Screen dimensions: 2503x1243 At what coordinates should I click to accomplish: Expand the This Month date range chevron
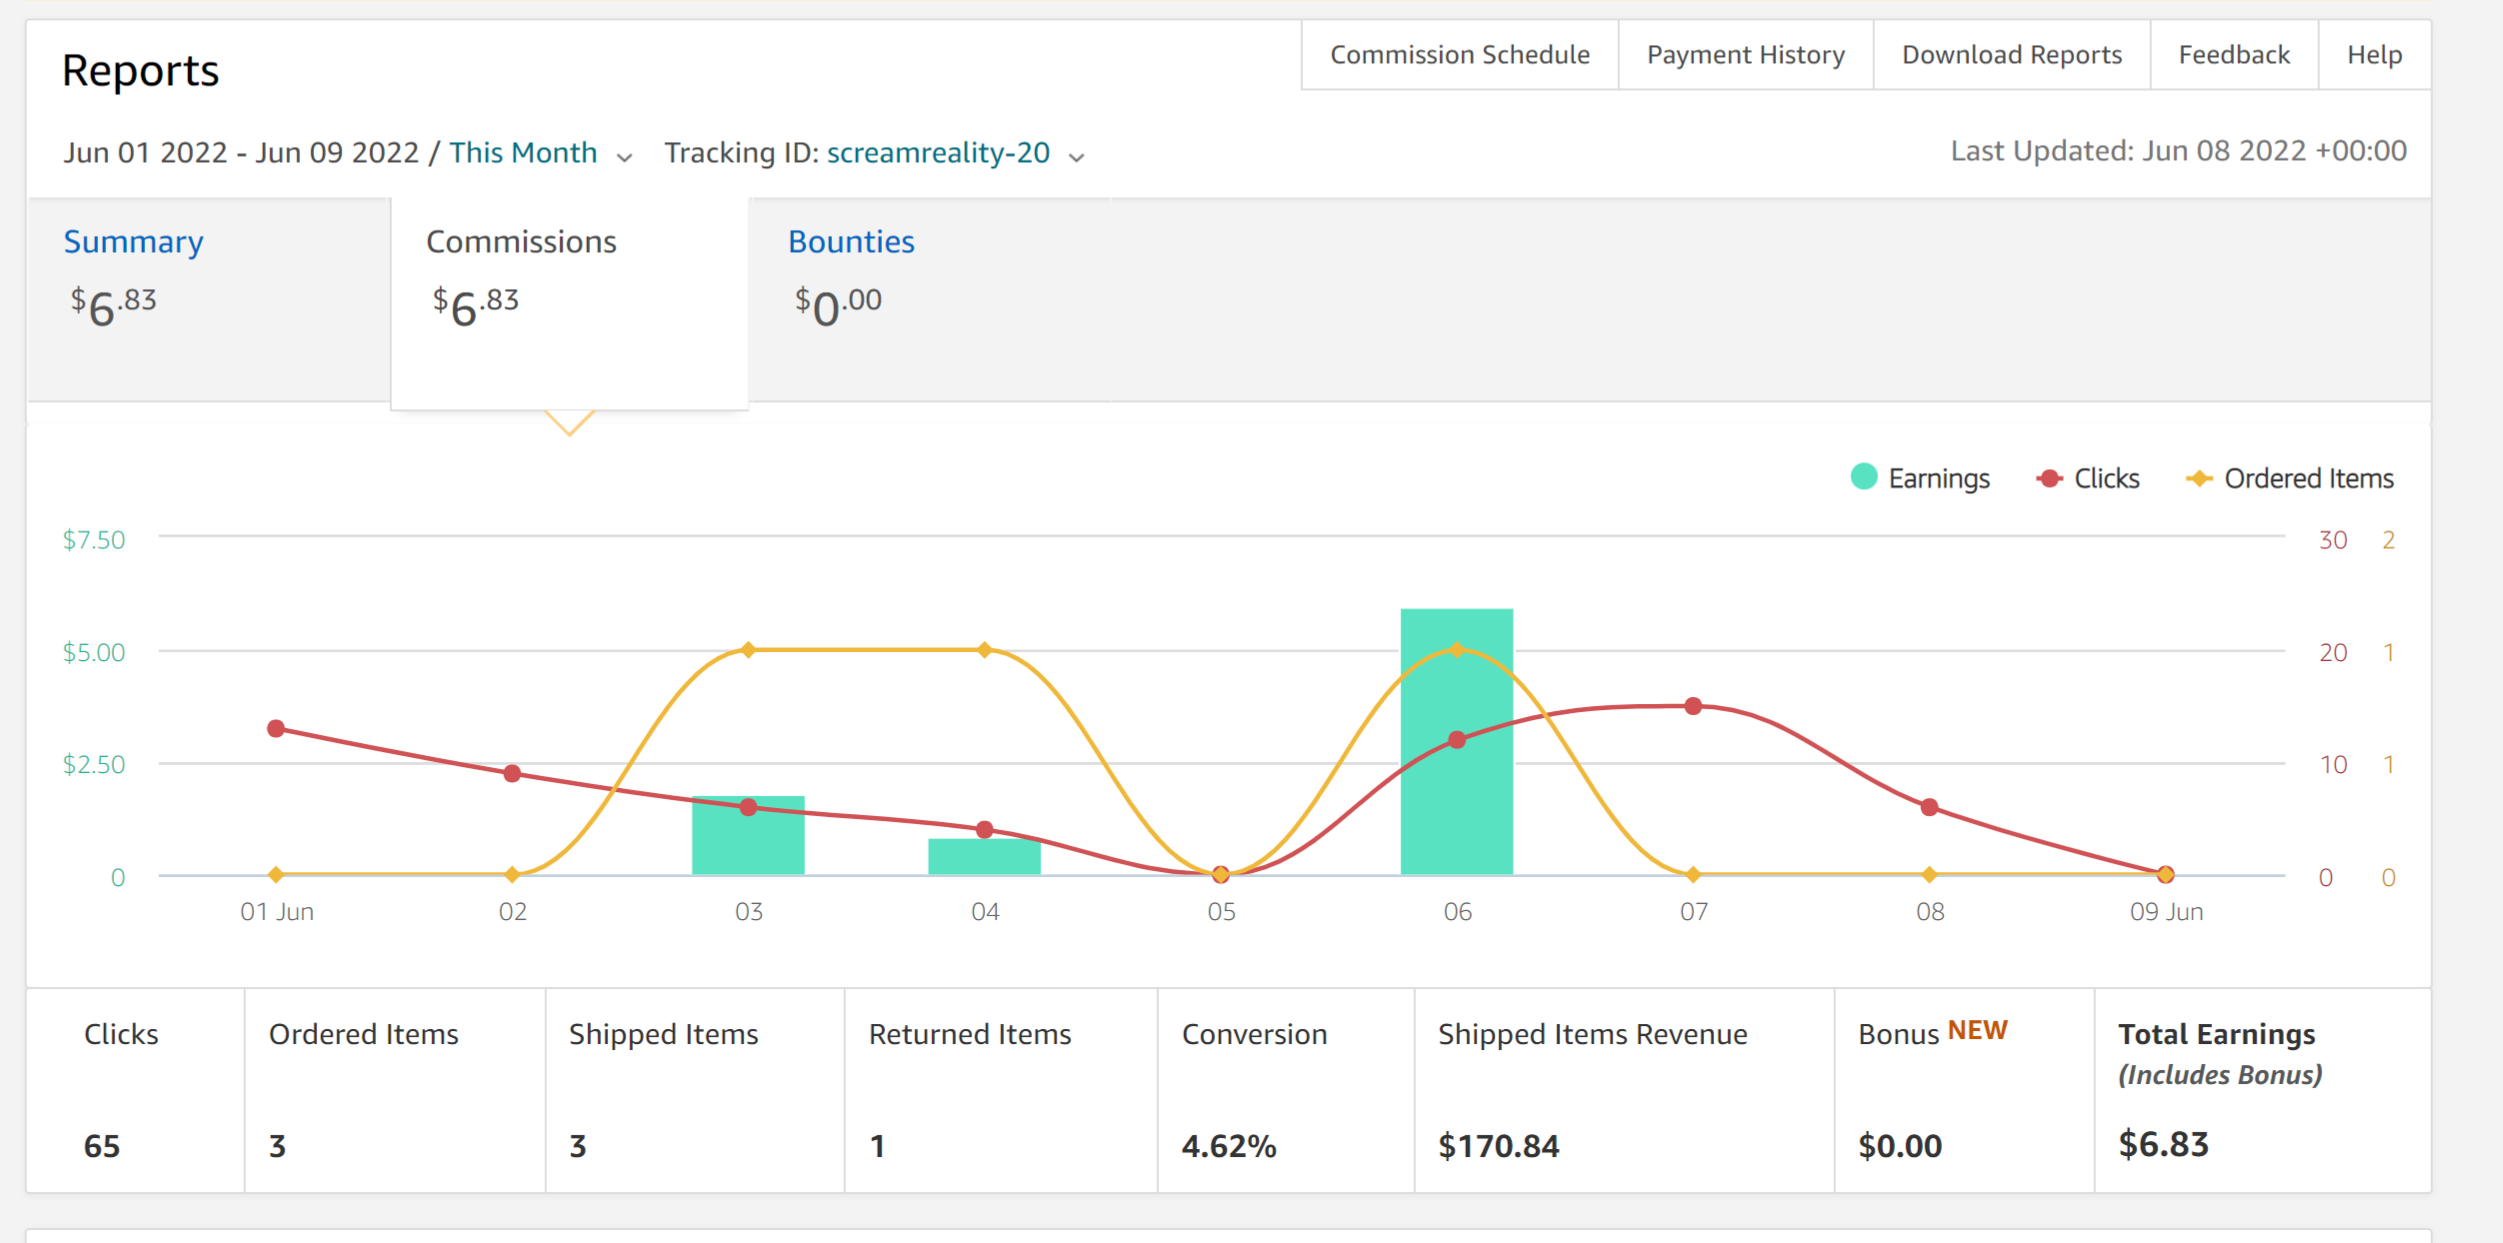pos(625,157)
